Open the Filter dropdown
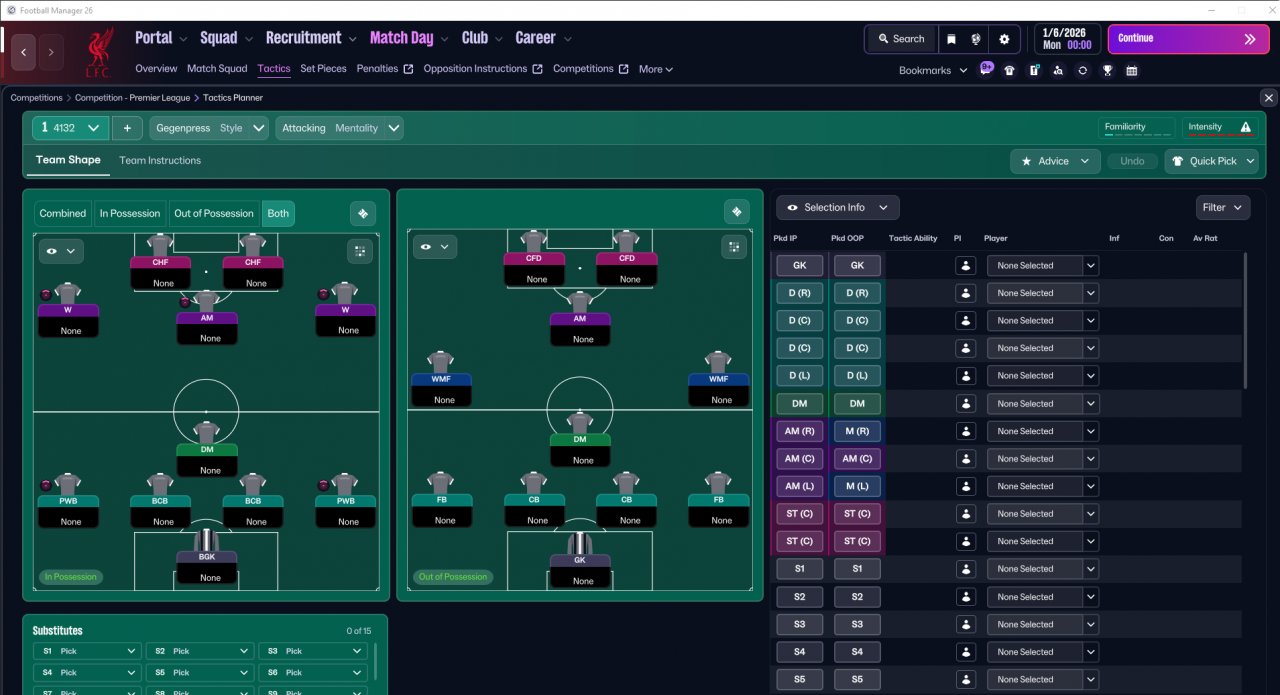The image size is (1280, 695). click(1223, 207)
